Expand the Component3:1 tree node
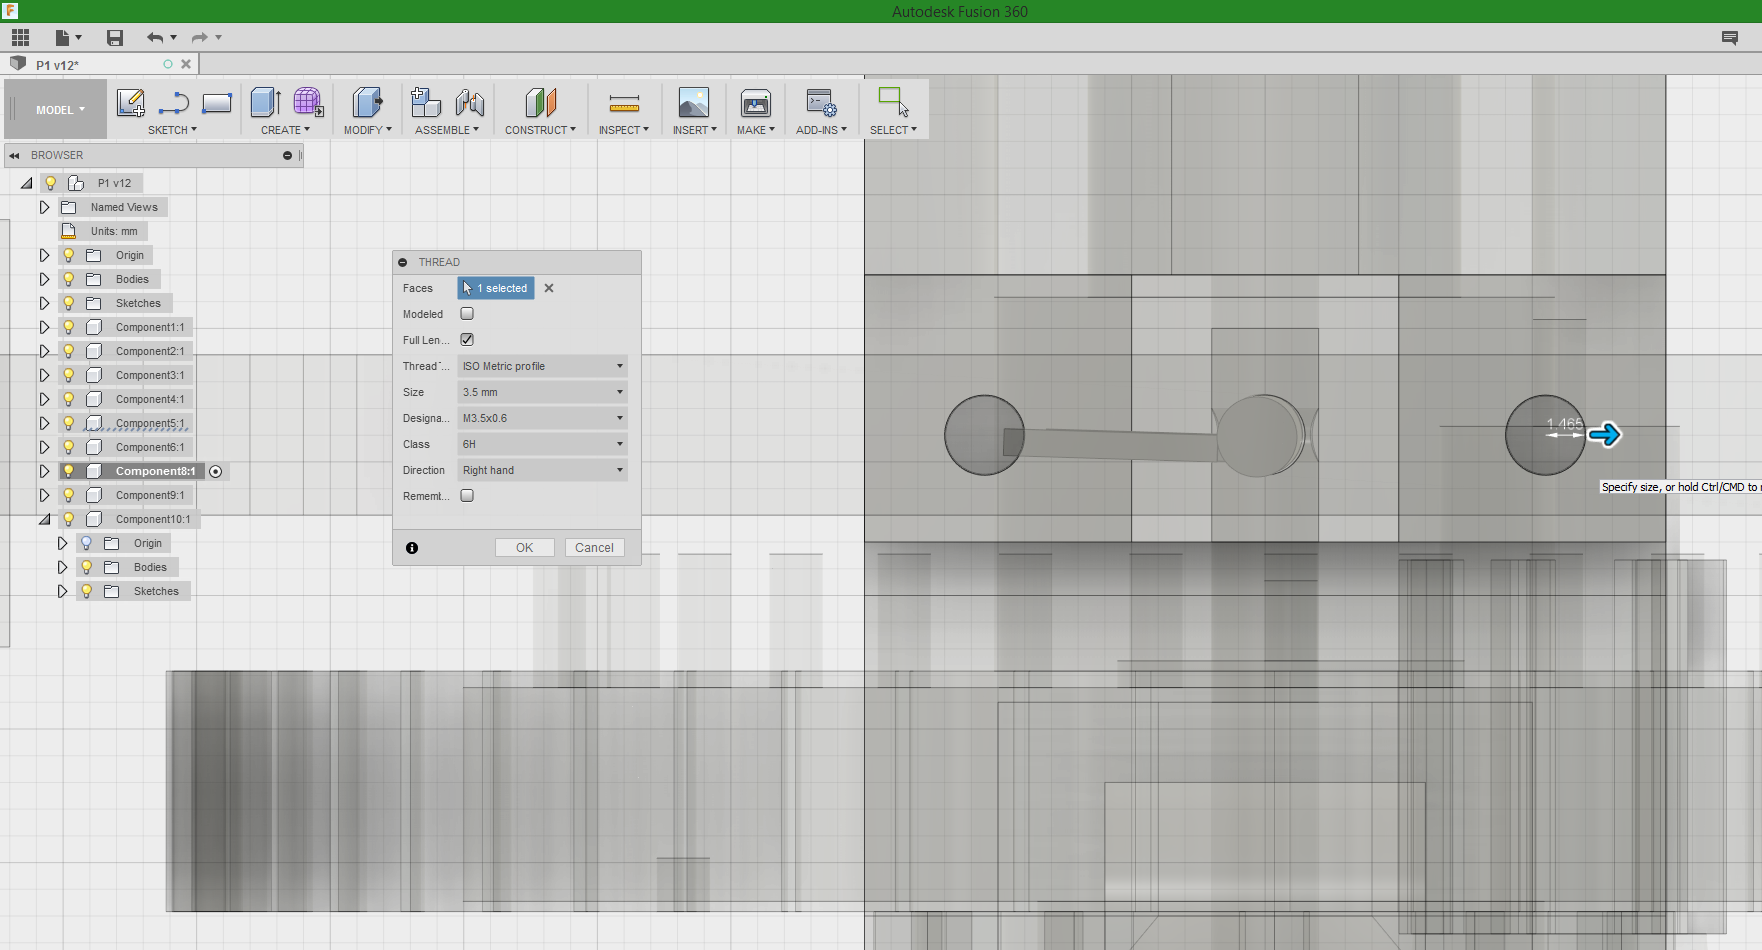The width and height of the screenshot is (1762, 950). 44,375
